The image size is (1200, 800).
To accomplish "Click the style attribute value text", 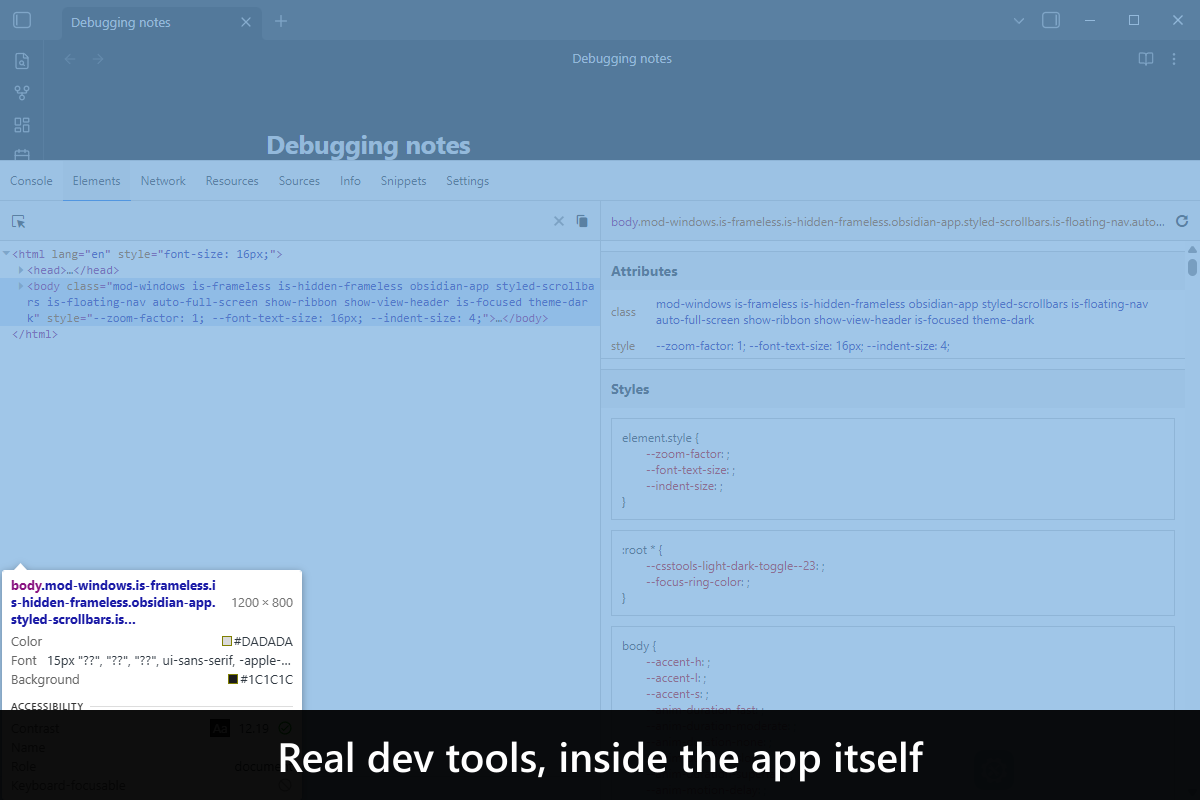I will [x=803, y=346].
